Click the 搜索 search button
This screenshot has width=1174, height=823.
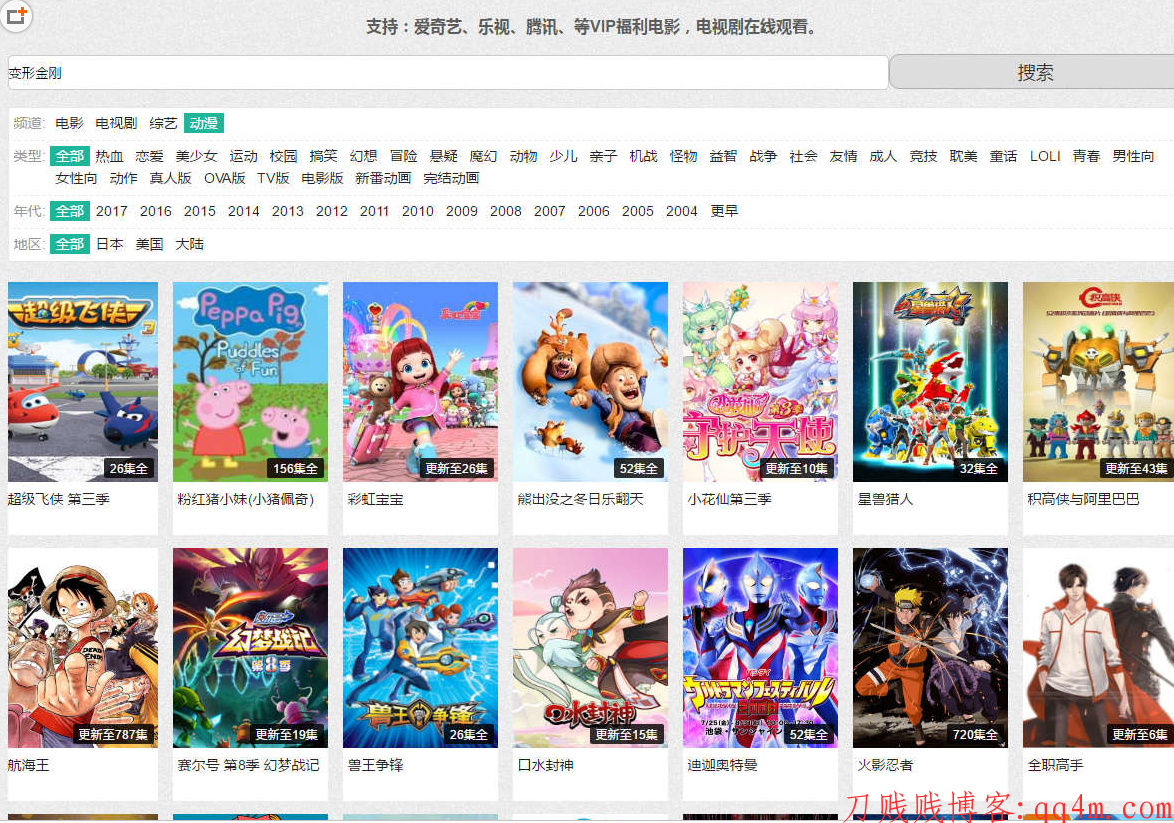[x=1034, y=73]
